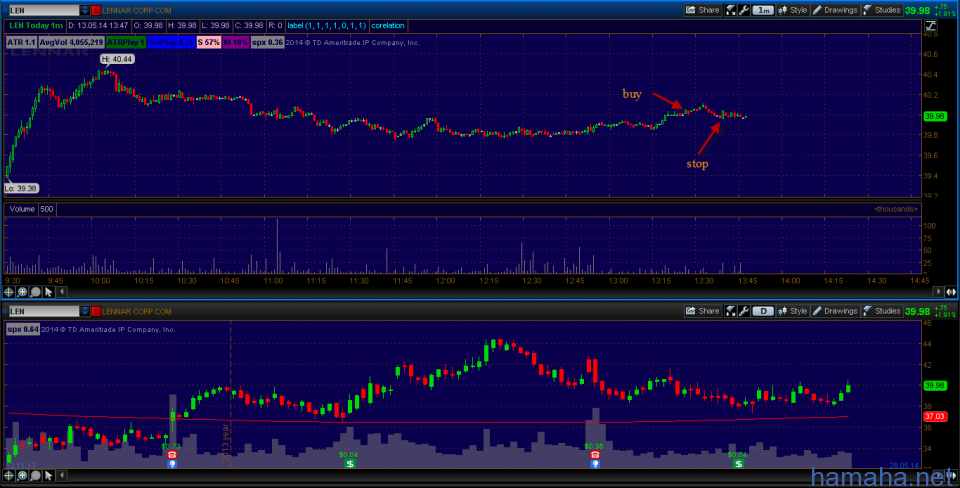The width and height of the screenshot is (960, 488).
Task: Open chart settings wrench, upper chart
Action: (744, 10)
